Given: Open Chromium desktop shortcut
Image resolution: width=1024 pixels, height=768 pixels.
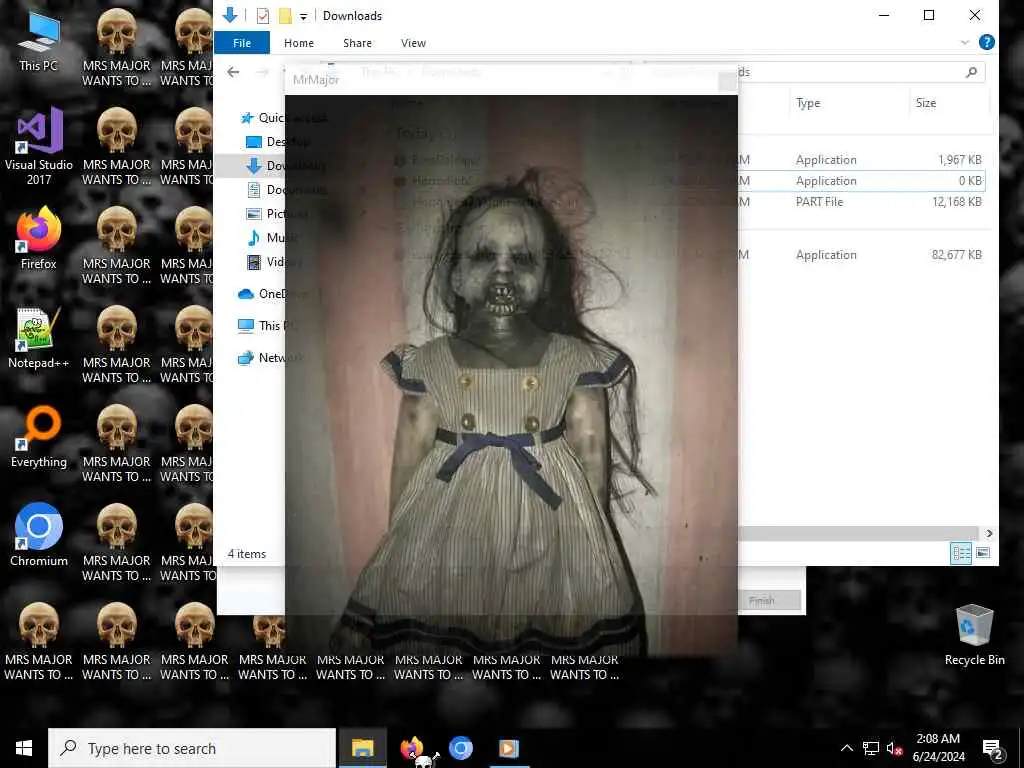Looking at the screenshot, I should coord(39,535).
